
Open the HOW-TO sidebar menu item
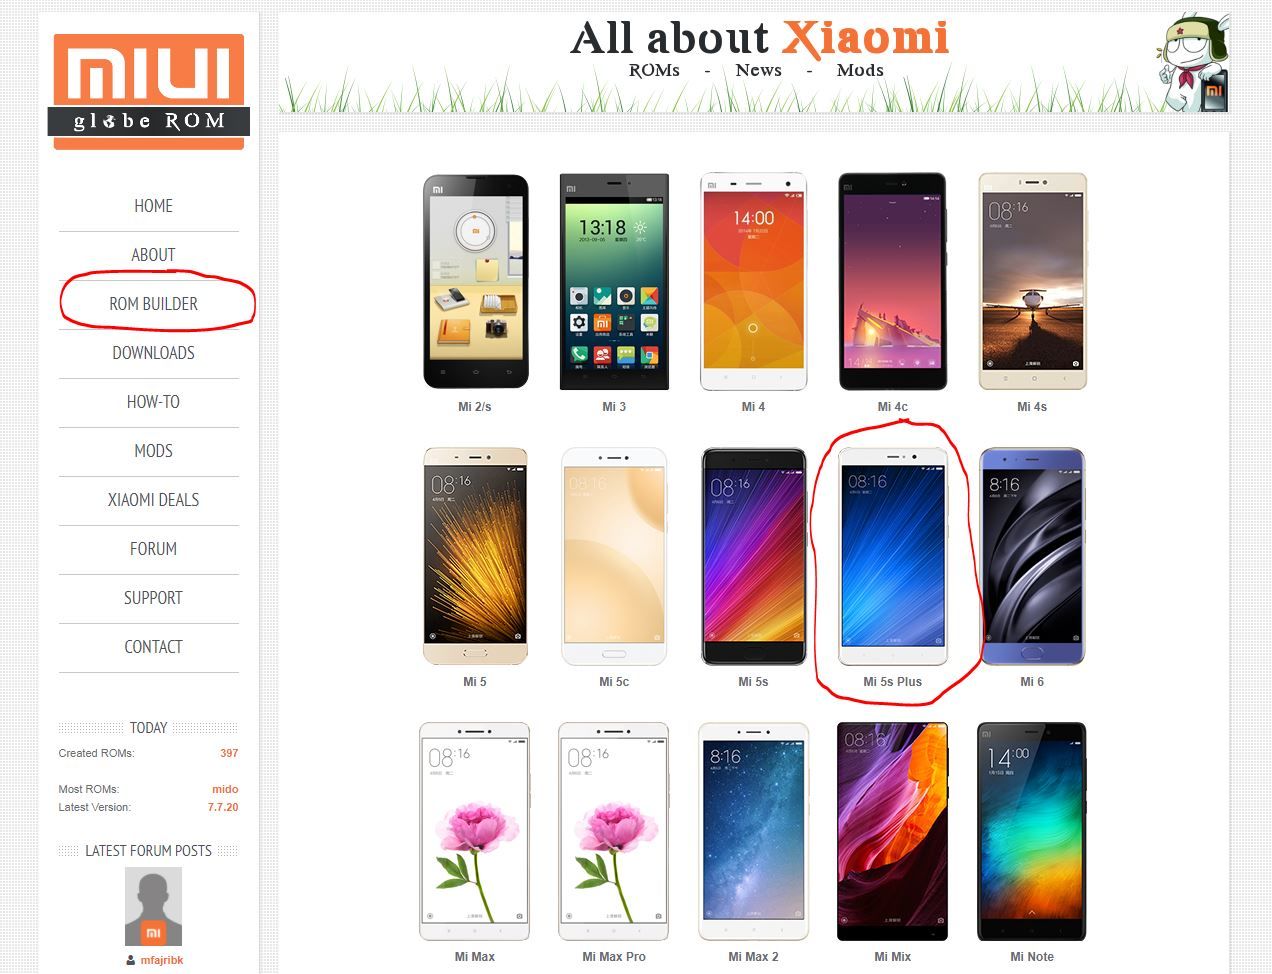coord(153,402)
